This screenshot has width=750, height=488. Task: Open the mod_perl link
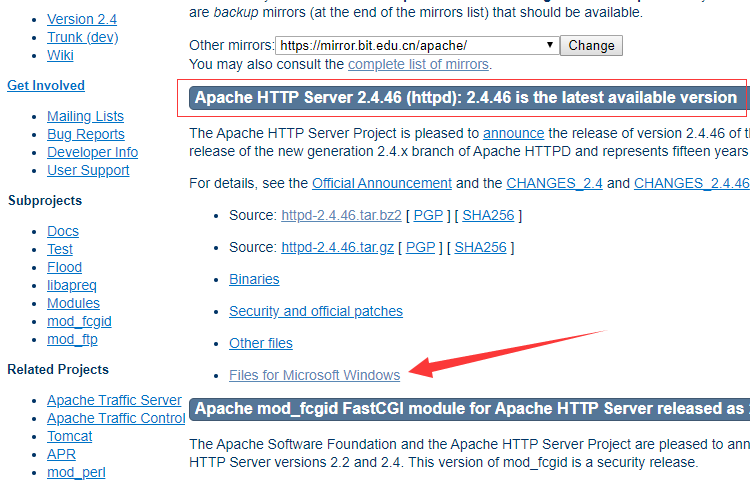coord(76,473)
